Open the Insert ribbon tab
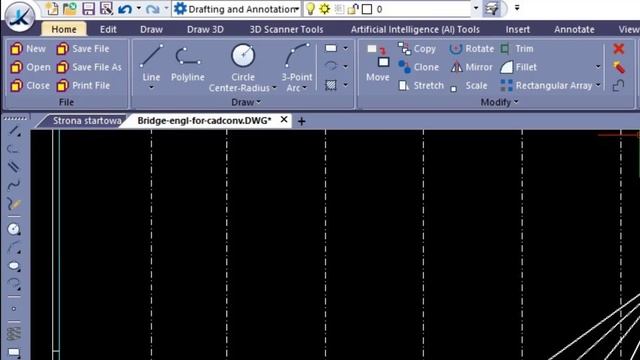 click(518, 29)
